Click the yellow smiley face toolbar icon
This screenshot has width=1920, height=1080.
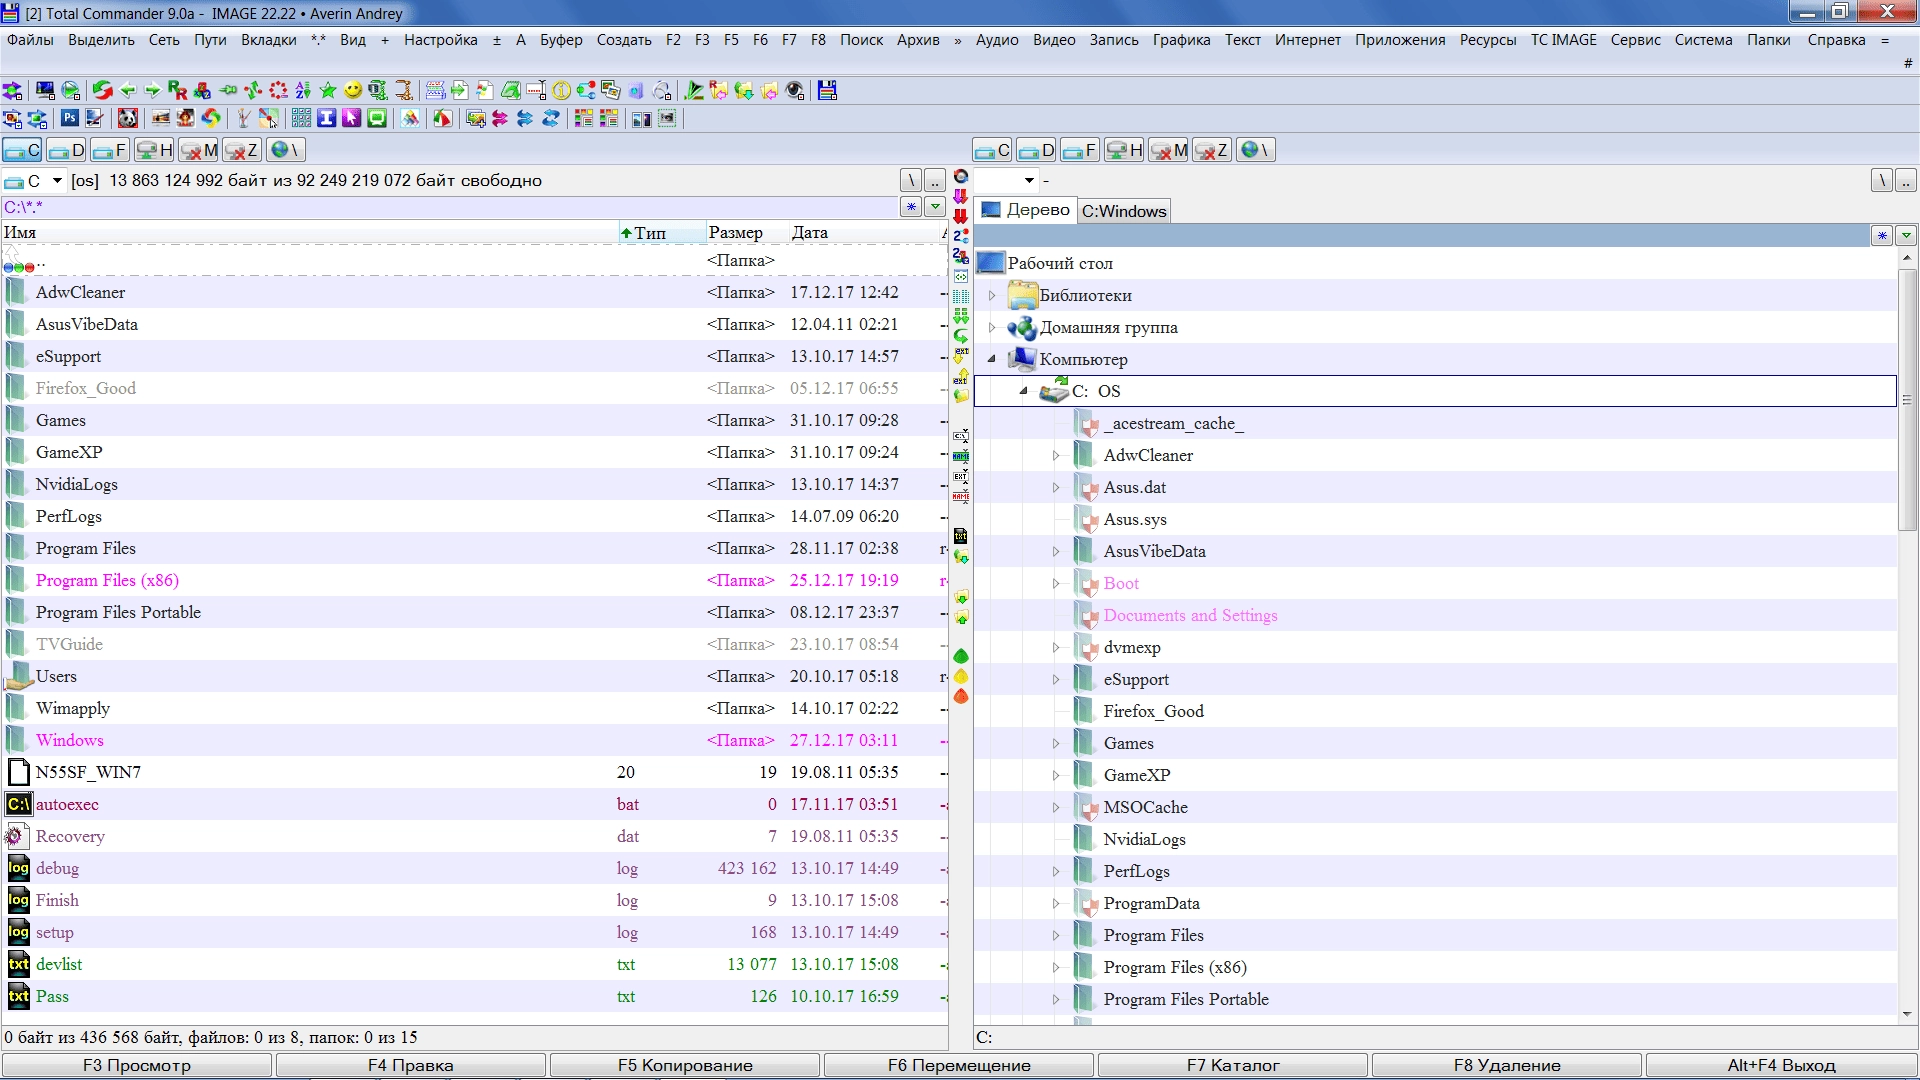click(352, 90)
